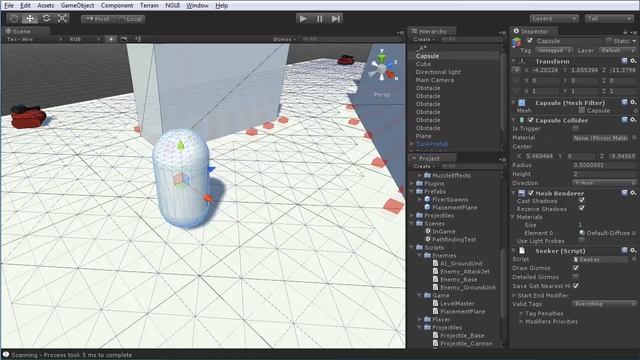640x360 pixels.
Task: Toggle scene skybox/image effects button
Action: (124, 39)
